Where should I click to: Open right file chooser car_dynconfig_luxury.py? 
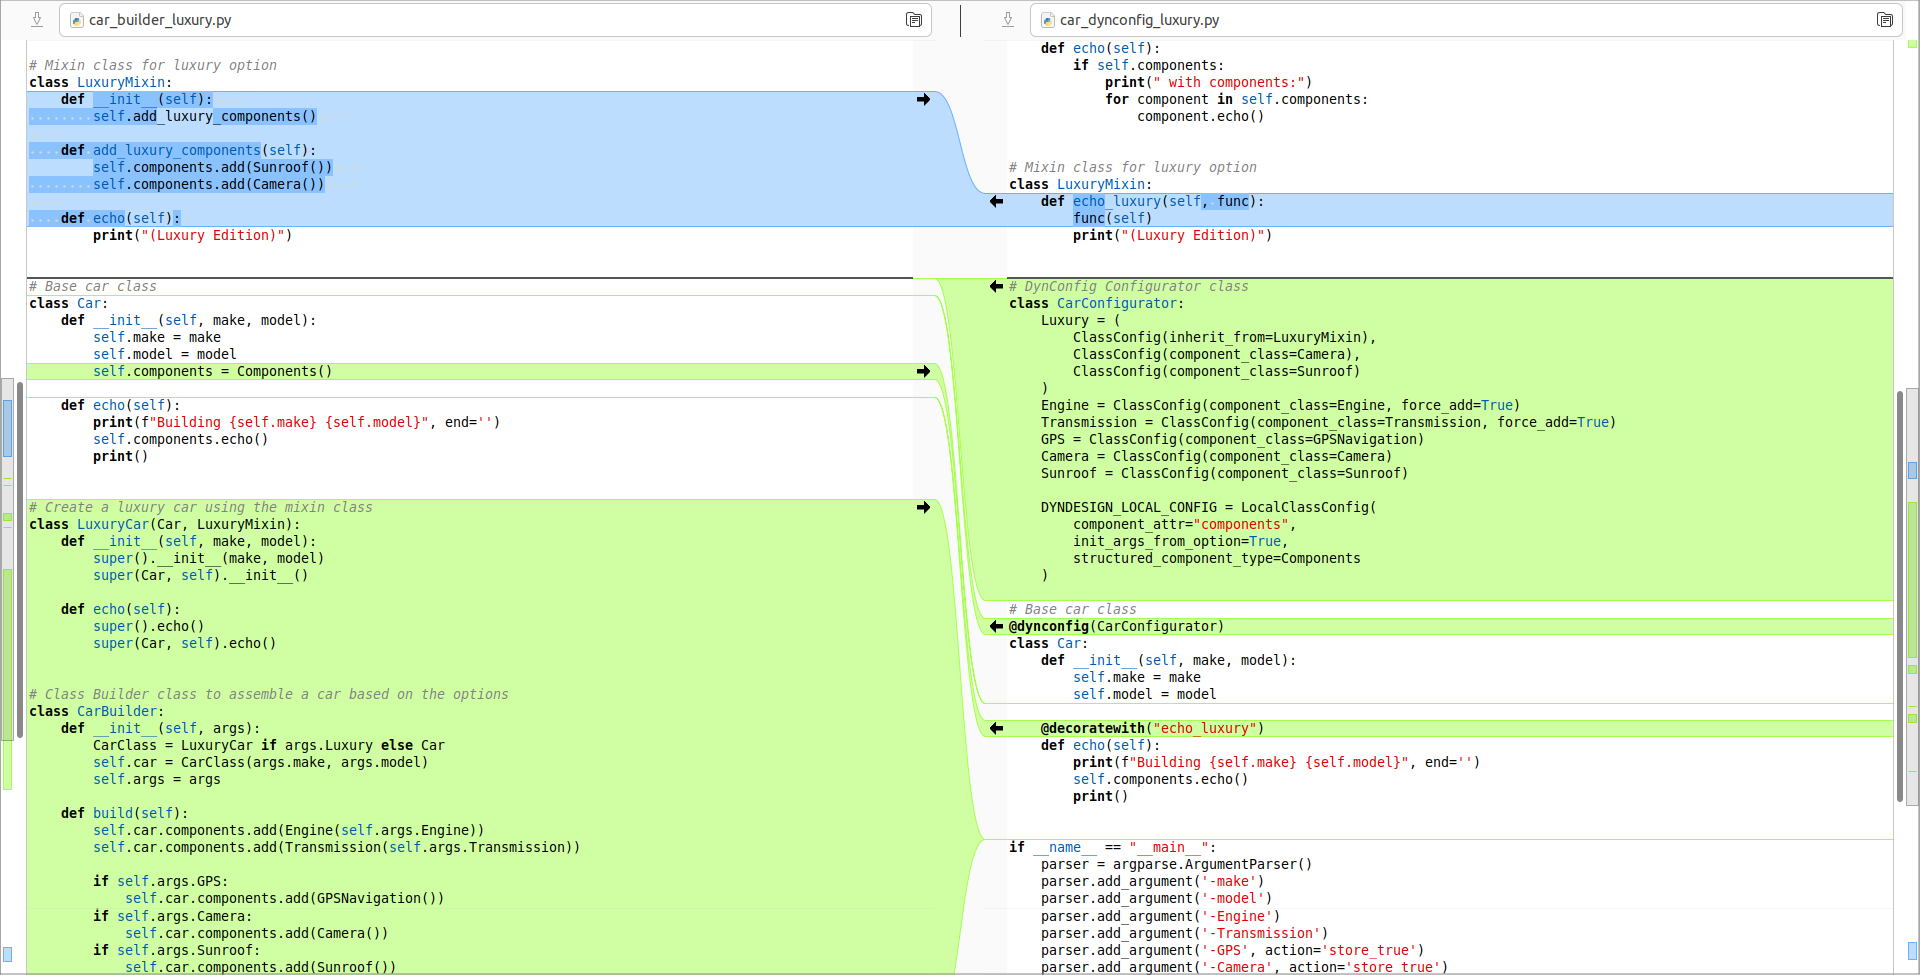1466,20
